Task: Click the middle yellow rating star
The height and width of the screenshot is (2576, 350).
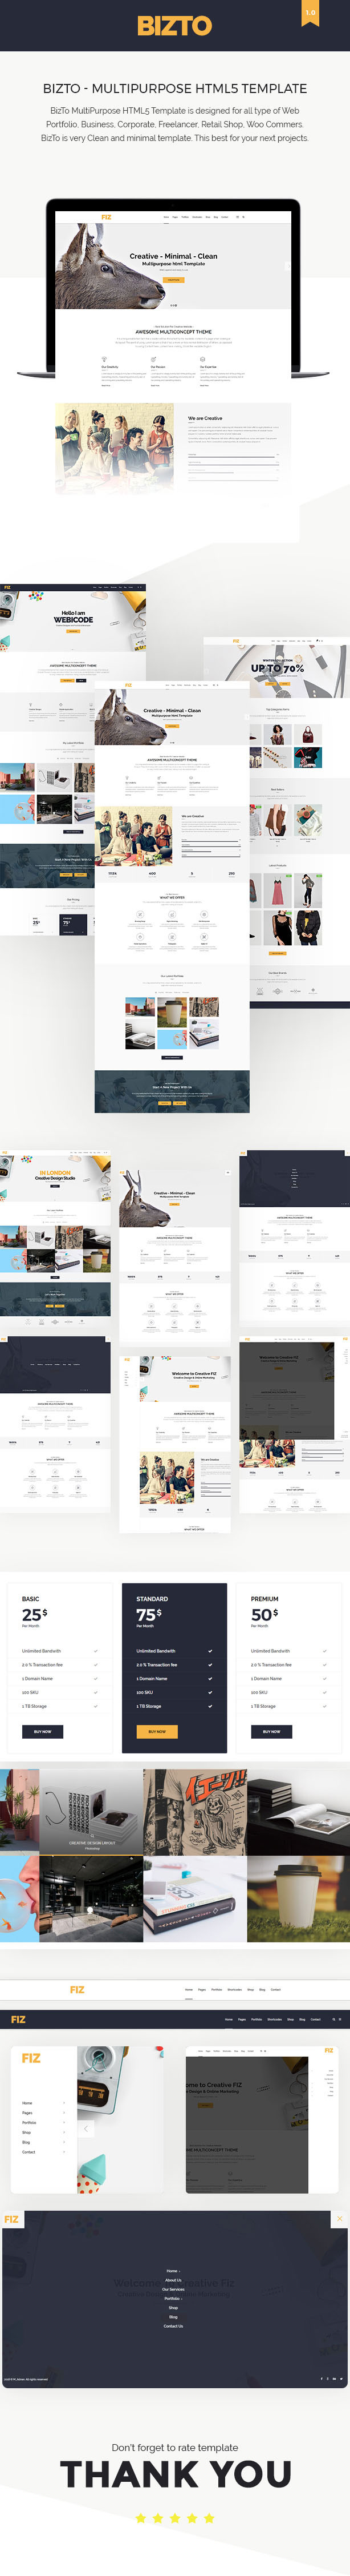Action: click(x=175, y=2517)
